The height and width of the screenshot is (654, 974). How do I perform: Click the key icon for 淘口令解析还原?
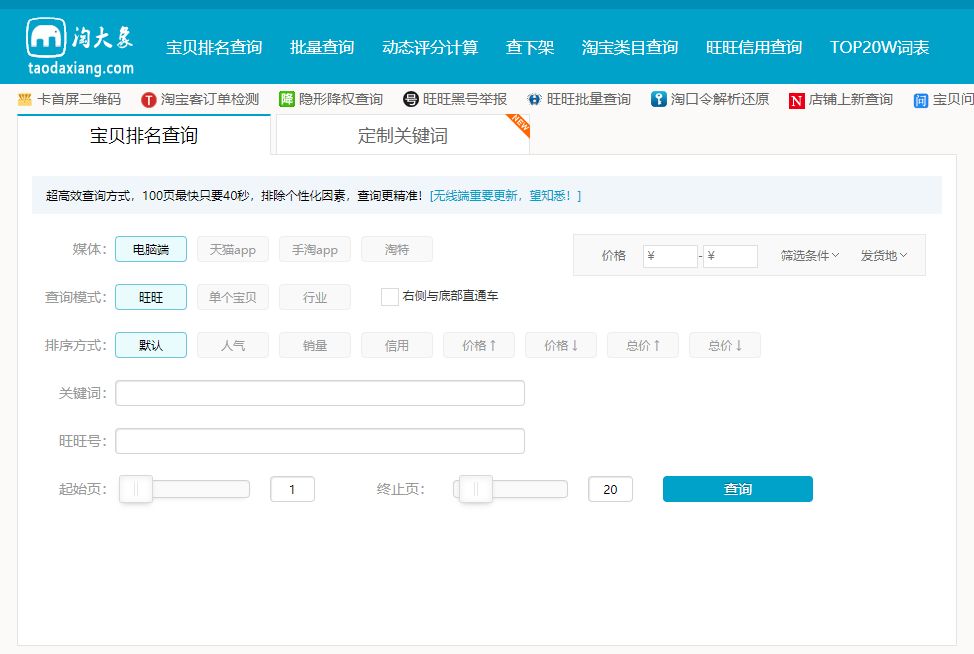click(658, 99)
